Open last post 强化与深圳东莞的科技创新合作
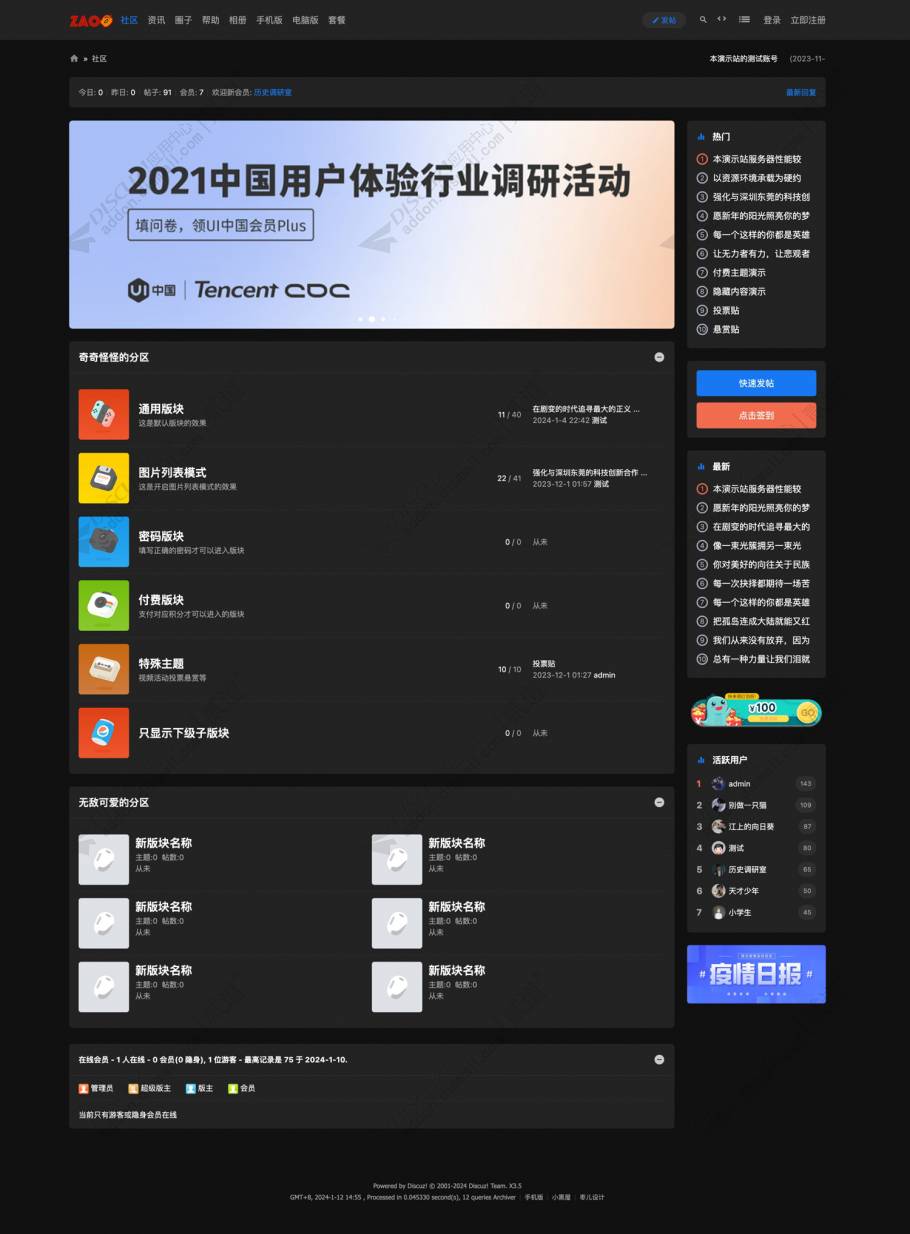This screenshot has width=910, height=1234. pos(589,472)
